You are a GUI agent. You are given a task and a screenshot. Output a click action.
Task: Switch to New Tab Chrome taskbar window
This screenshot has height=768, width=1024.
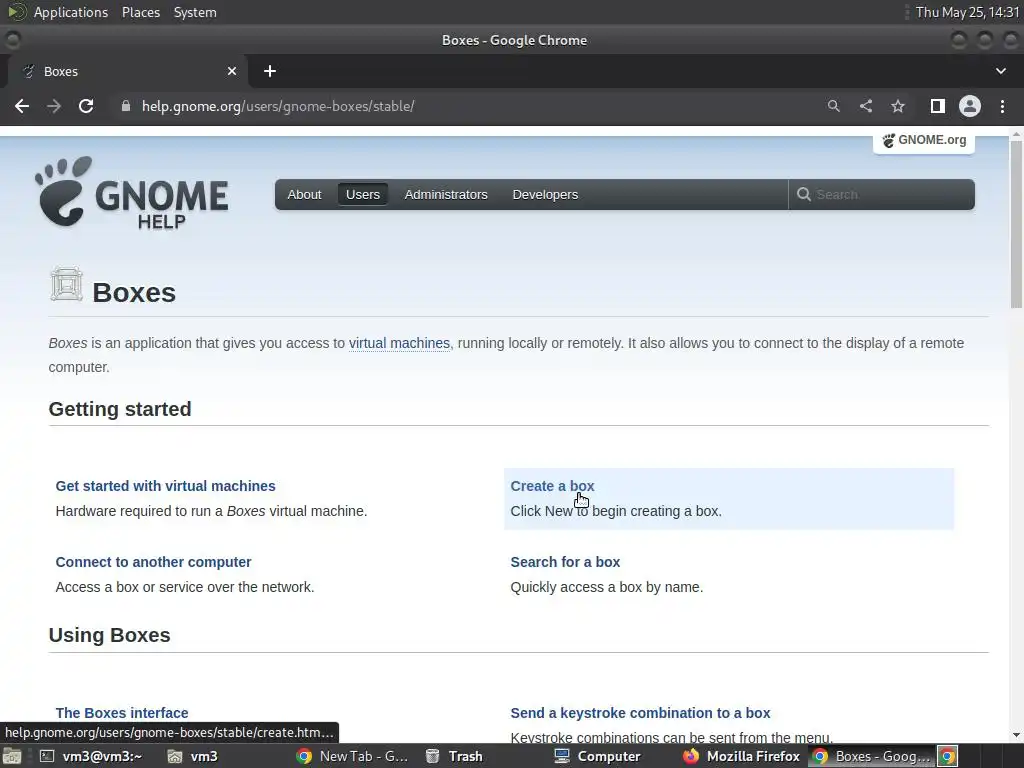(352, 756)
